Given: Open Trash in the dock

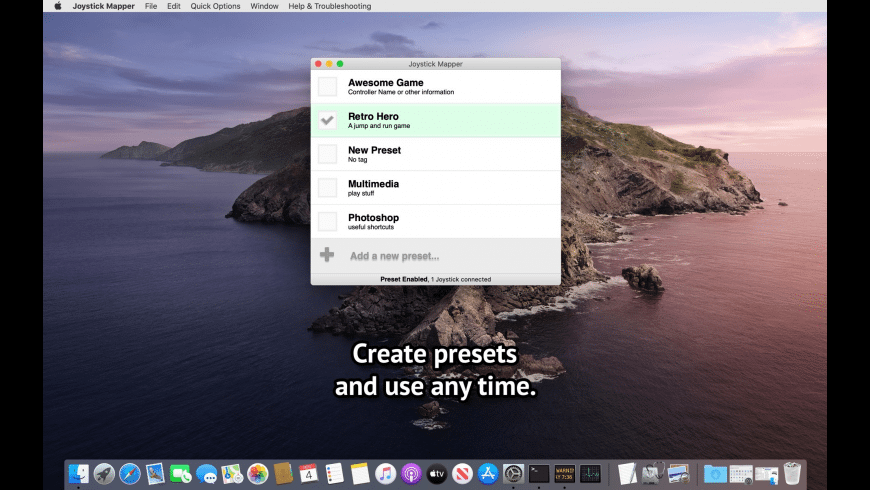Looking at the screenshot, I should click(x=793, y=474).
